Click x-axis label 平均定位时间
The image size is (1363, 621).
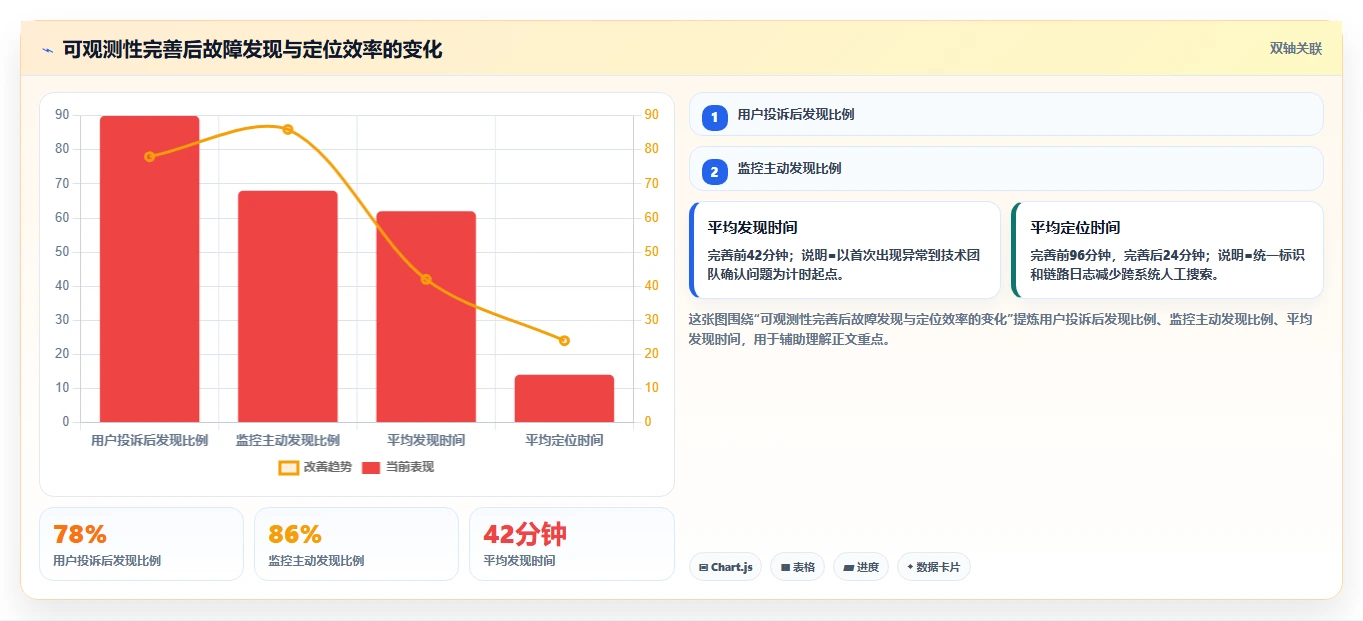point(564,440)
